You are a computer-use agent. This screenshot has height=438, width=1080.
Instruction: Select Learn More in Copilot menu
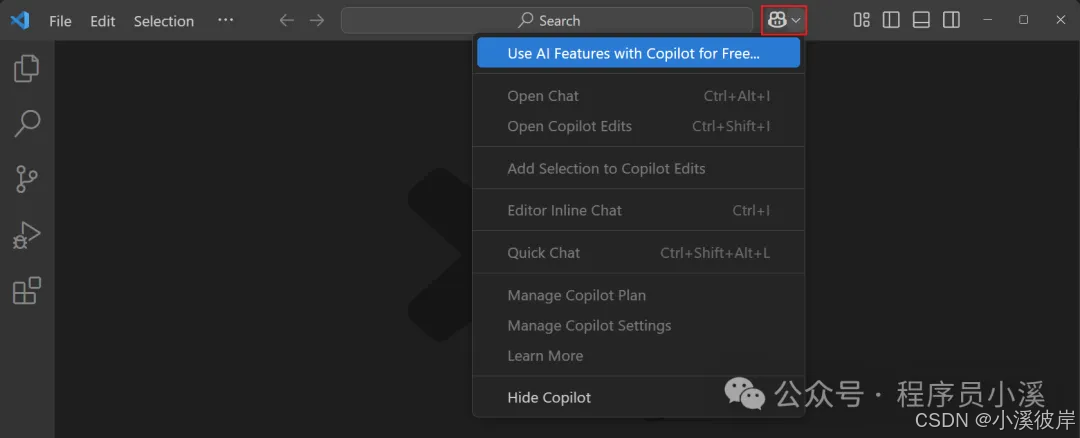638,355
